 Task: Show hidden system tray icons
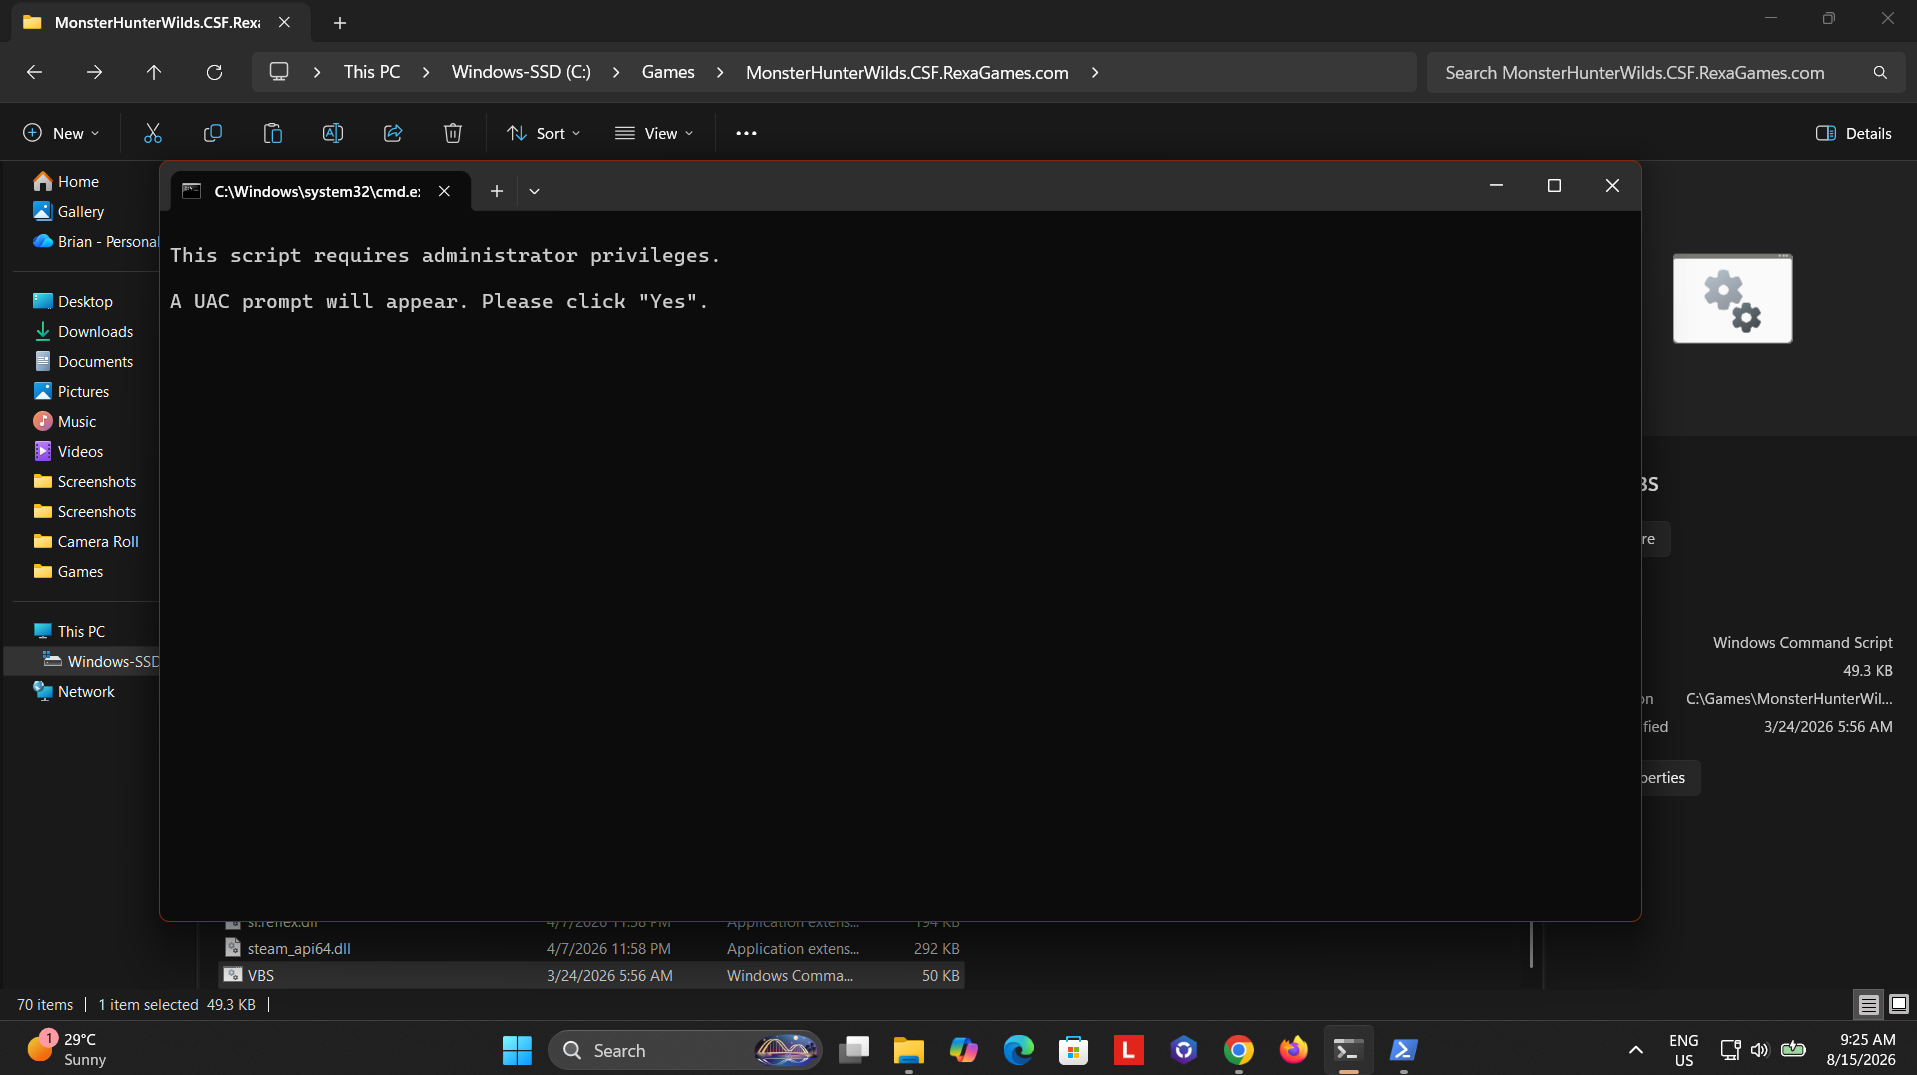(1636, 1050)
